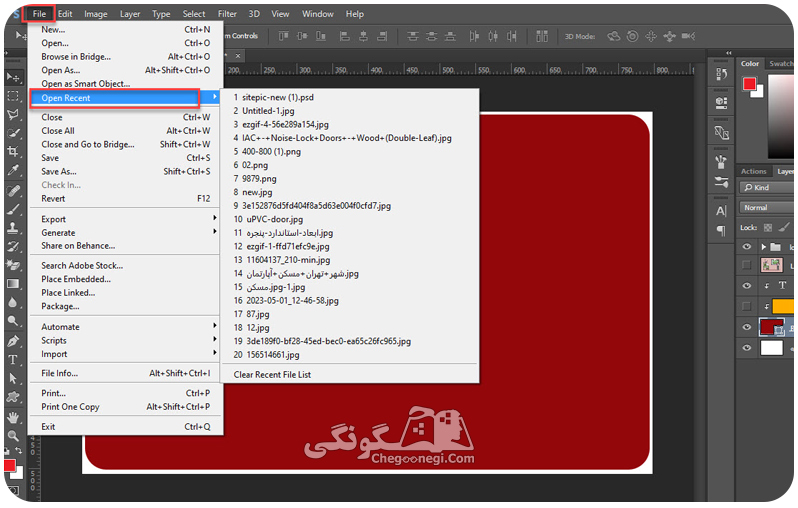Image resolution: width=798 pixels, height=508 pixels.
Task: Toggle visibility of the orange layer
Action: (x=747, y=306)
